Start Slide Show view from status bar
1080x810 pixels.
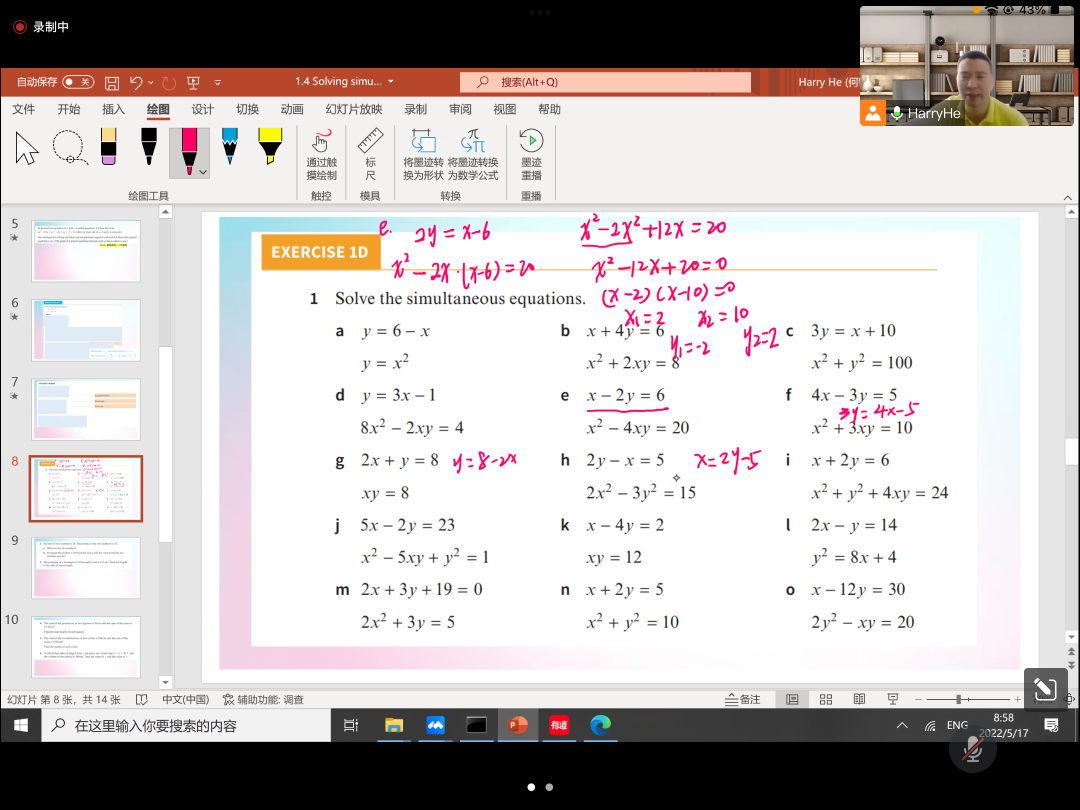coord(893,700)
